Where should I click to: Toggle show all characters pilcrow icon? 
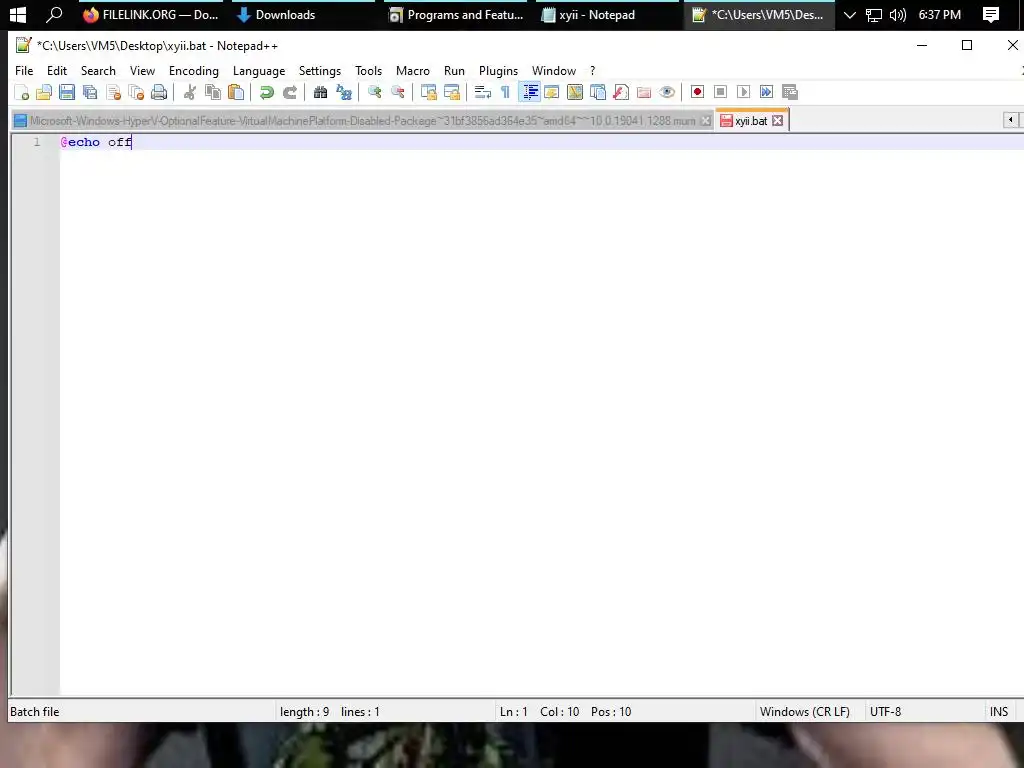pyautogui.click(x=505, y=92)
